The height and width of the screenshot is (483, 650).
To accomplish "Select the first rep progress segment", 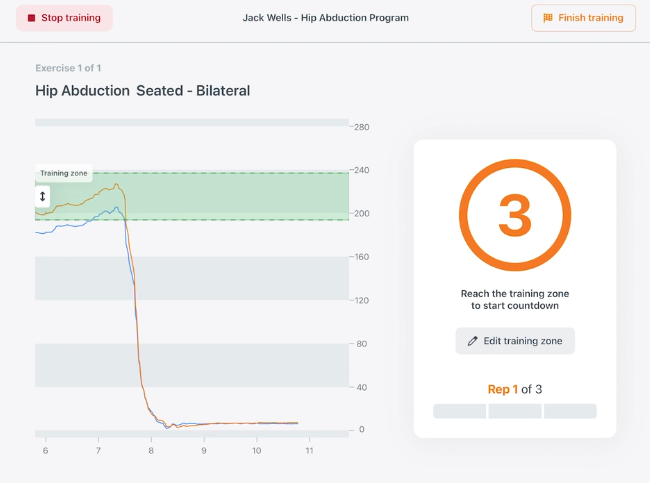I will [x=459, y=411].
